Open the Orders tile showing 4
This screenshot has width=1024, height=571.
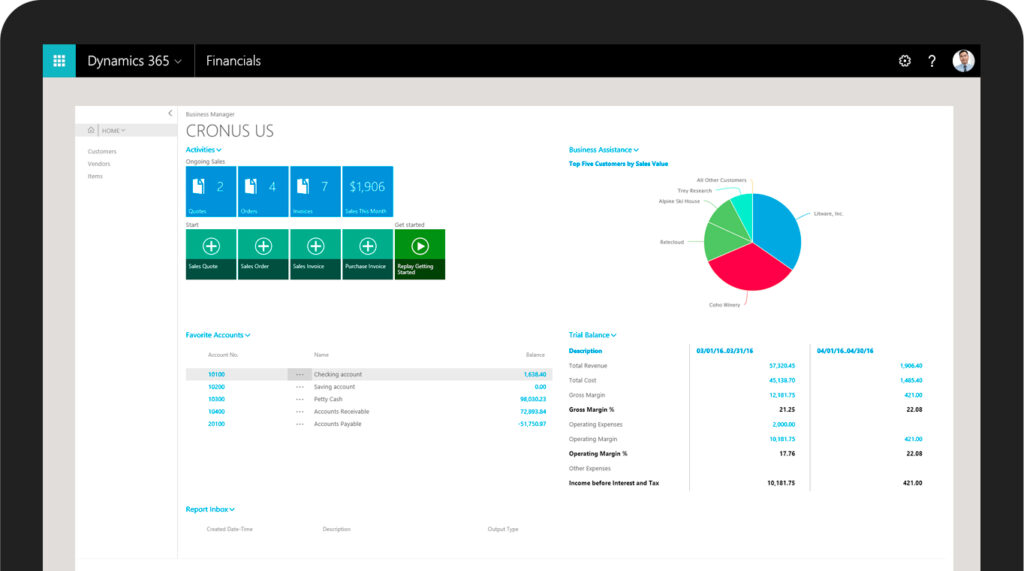(263, 191)
